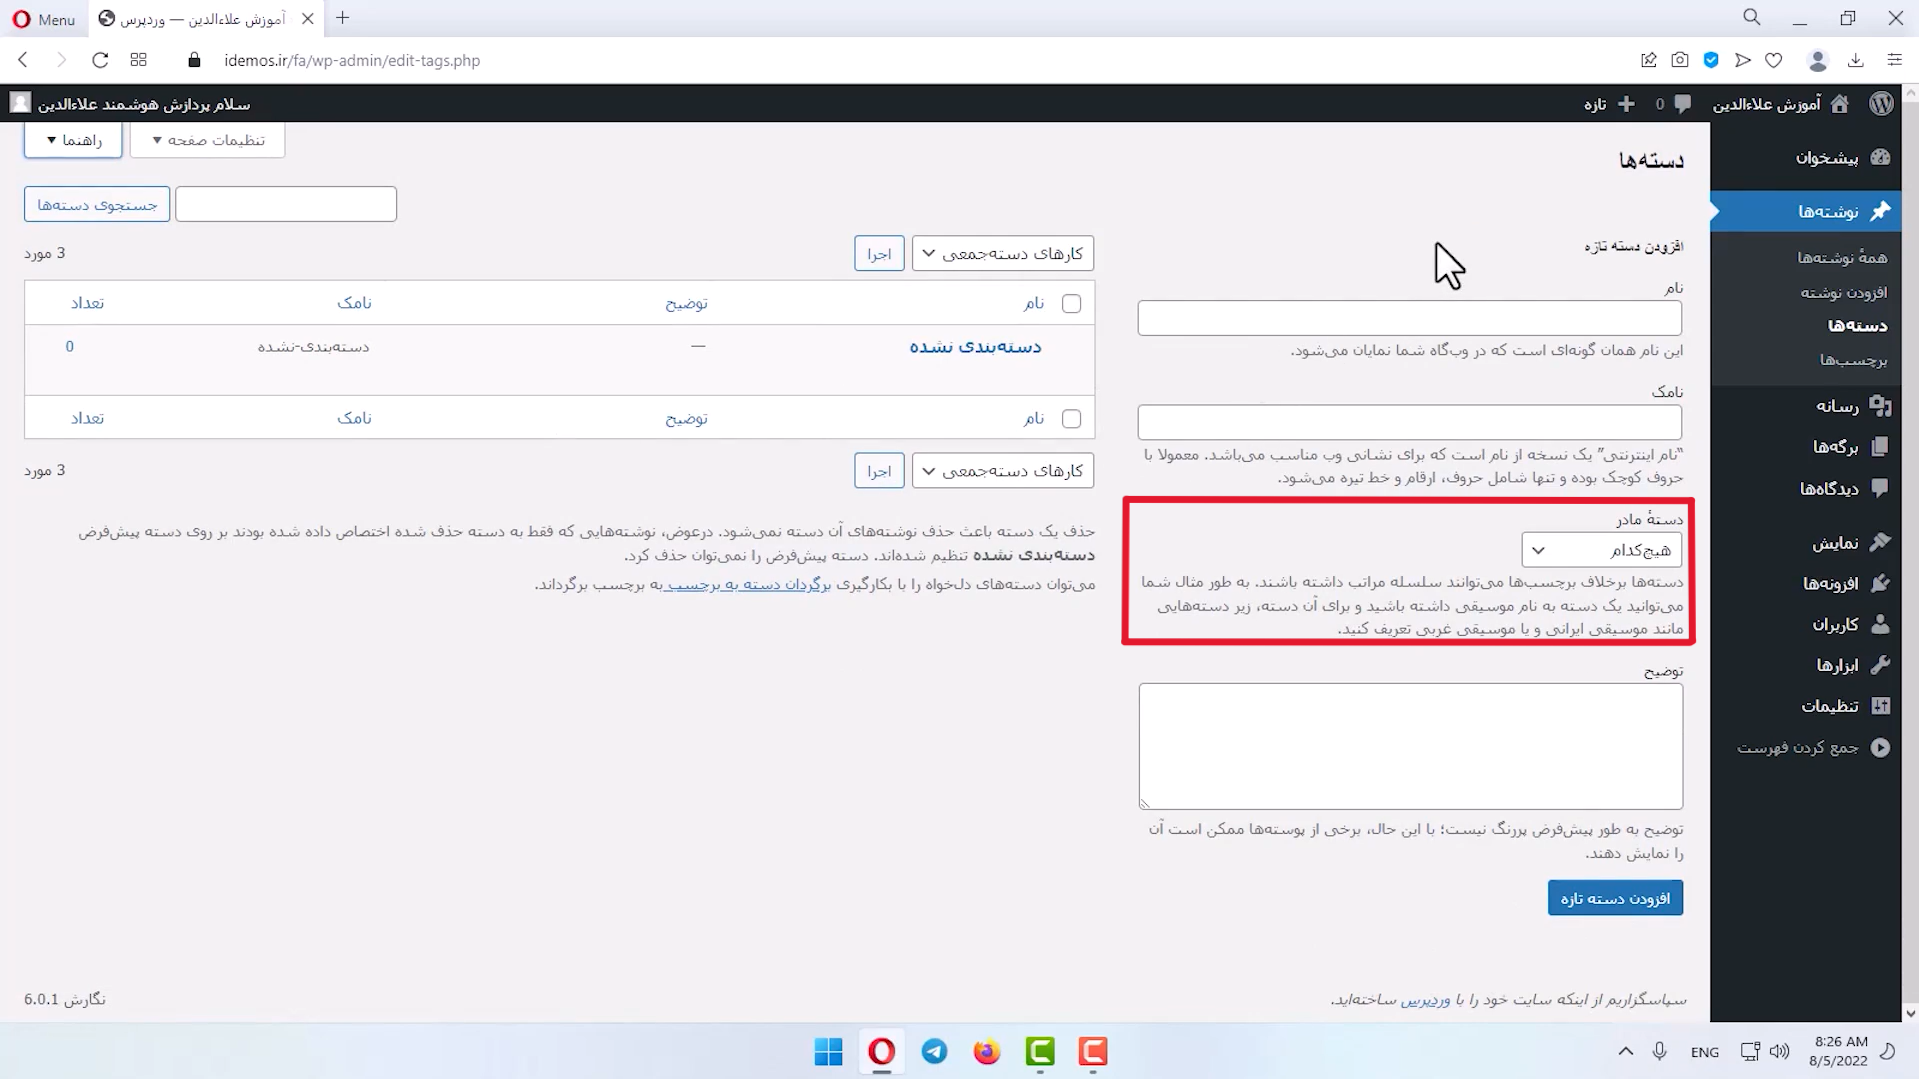Open the Media (رسانه) section icon
This screenshot has height=1079, width=1919.
(1880, 405)
